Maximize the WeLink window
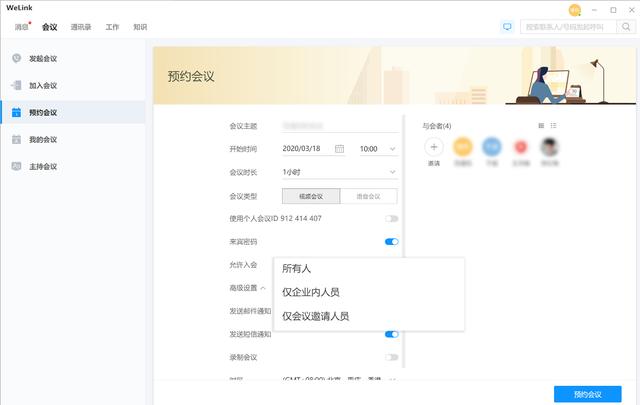The image size is (640, 405). [613, 10]
